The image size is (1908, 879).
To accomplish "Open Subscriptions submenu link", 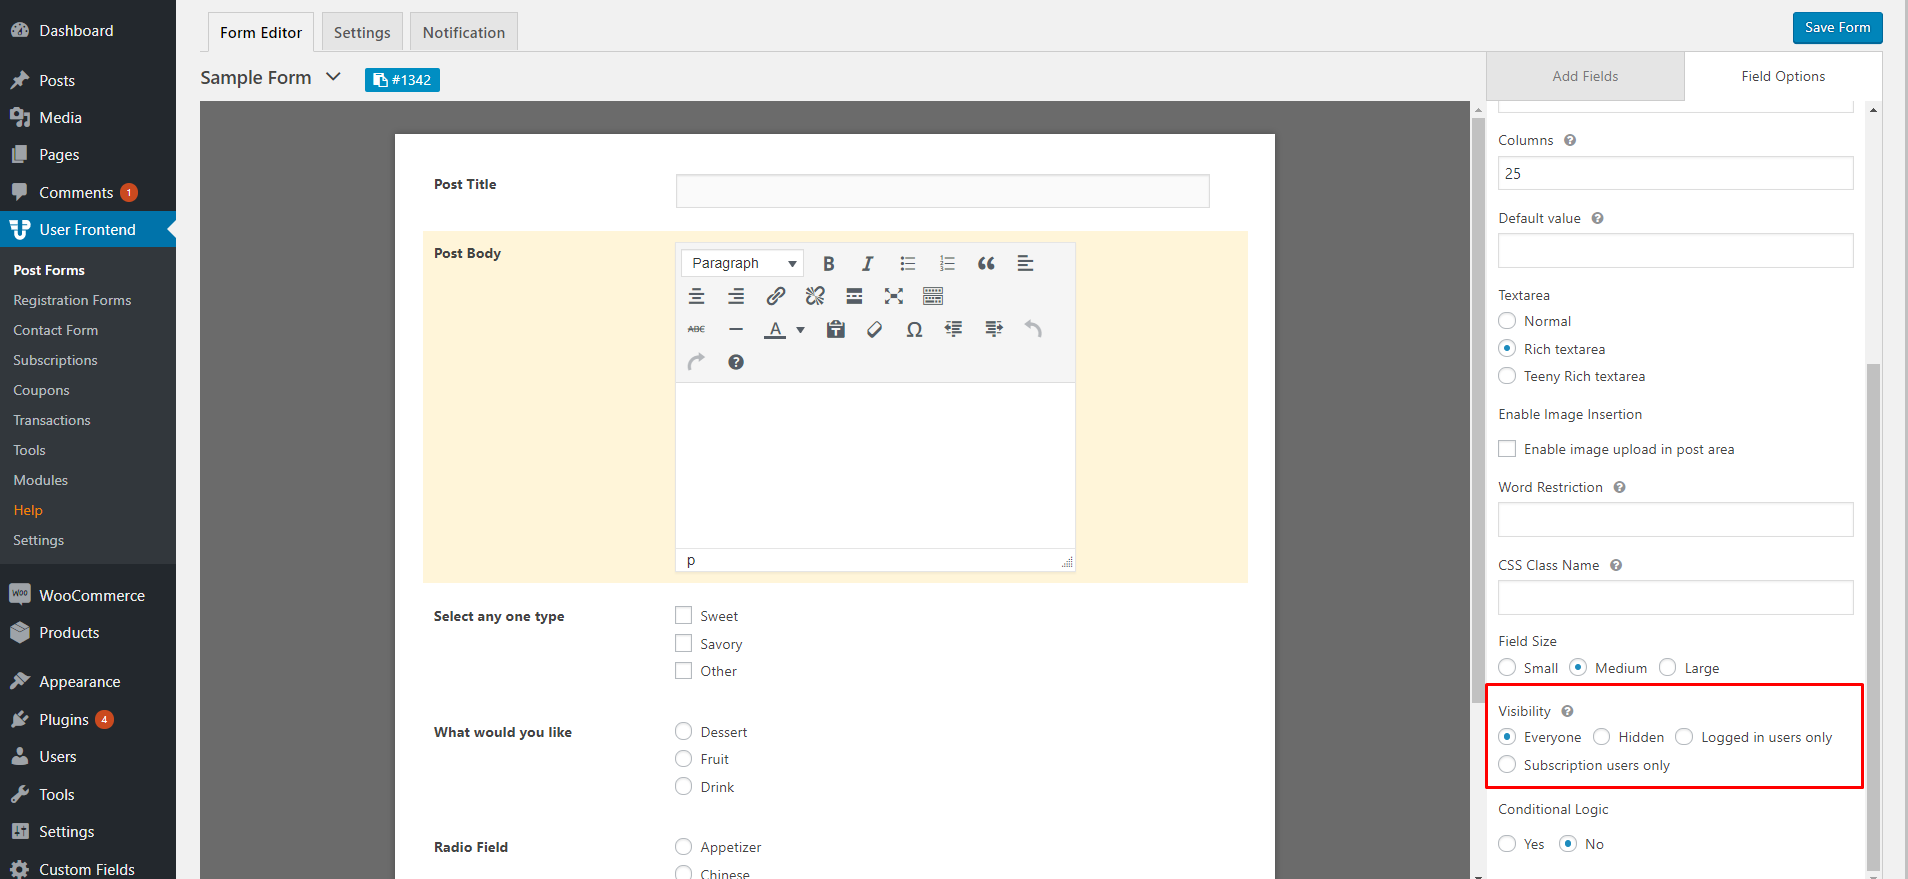I will (x=55, y=360).
